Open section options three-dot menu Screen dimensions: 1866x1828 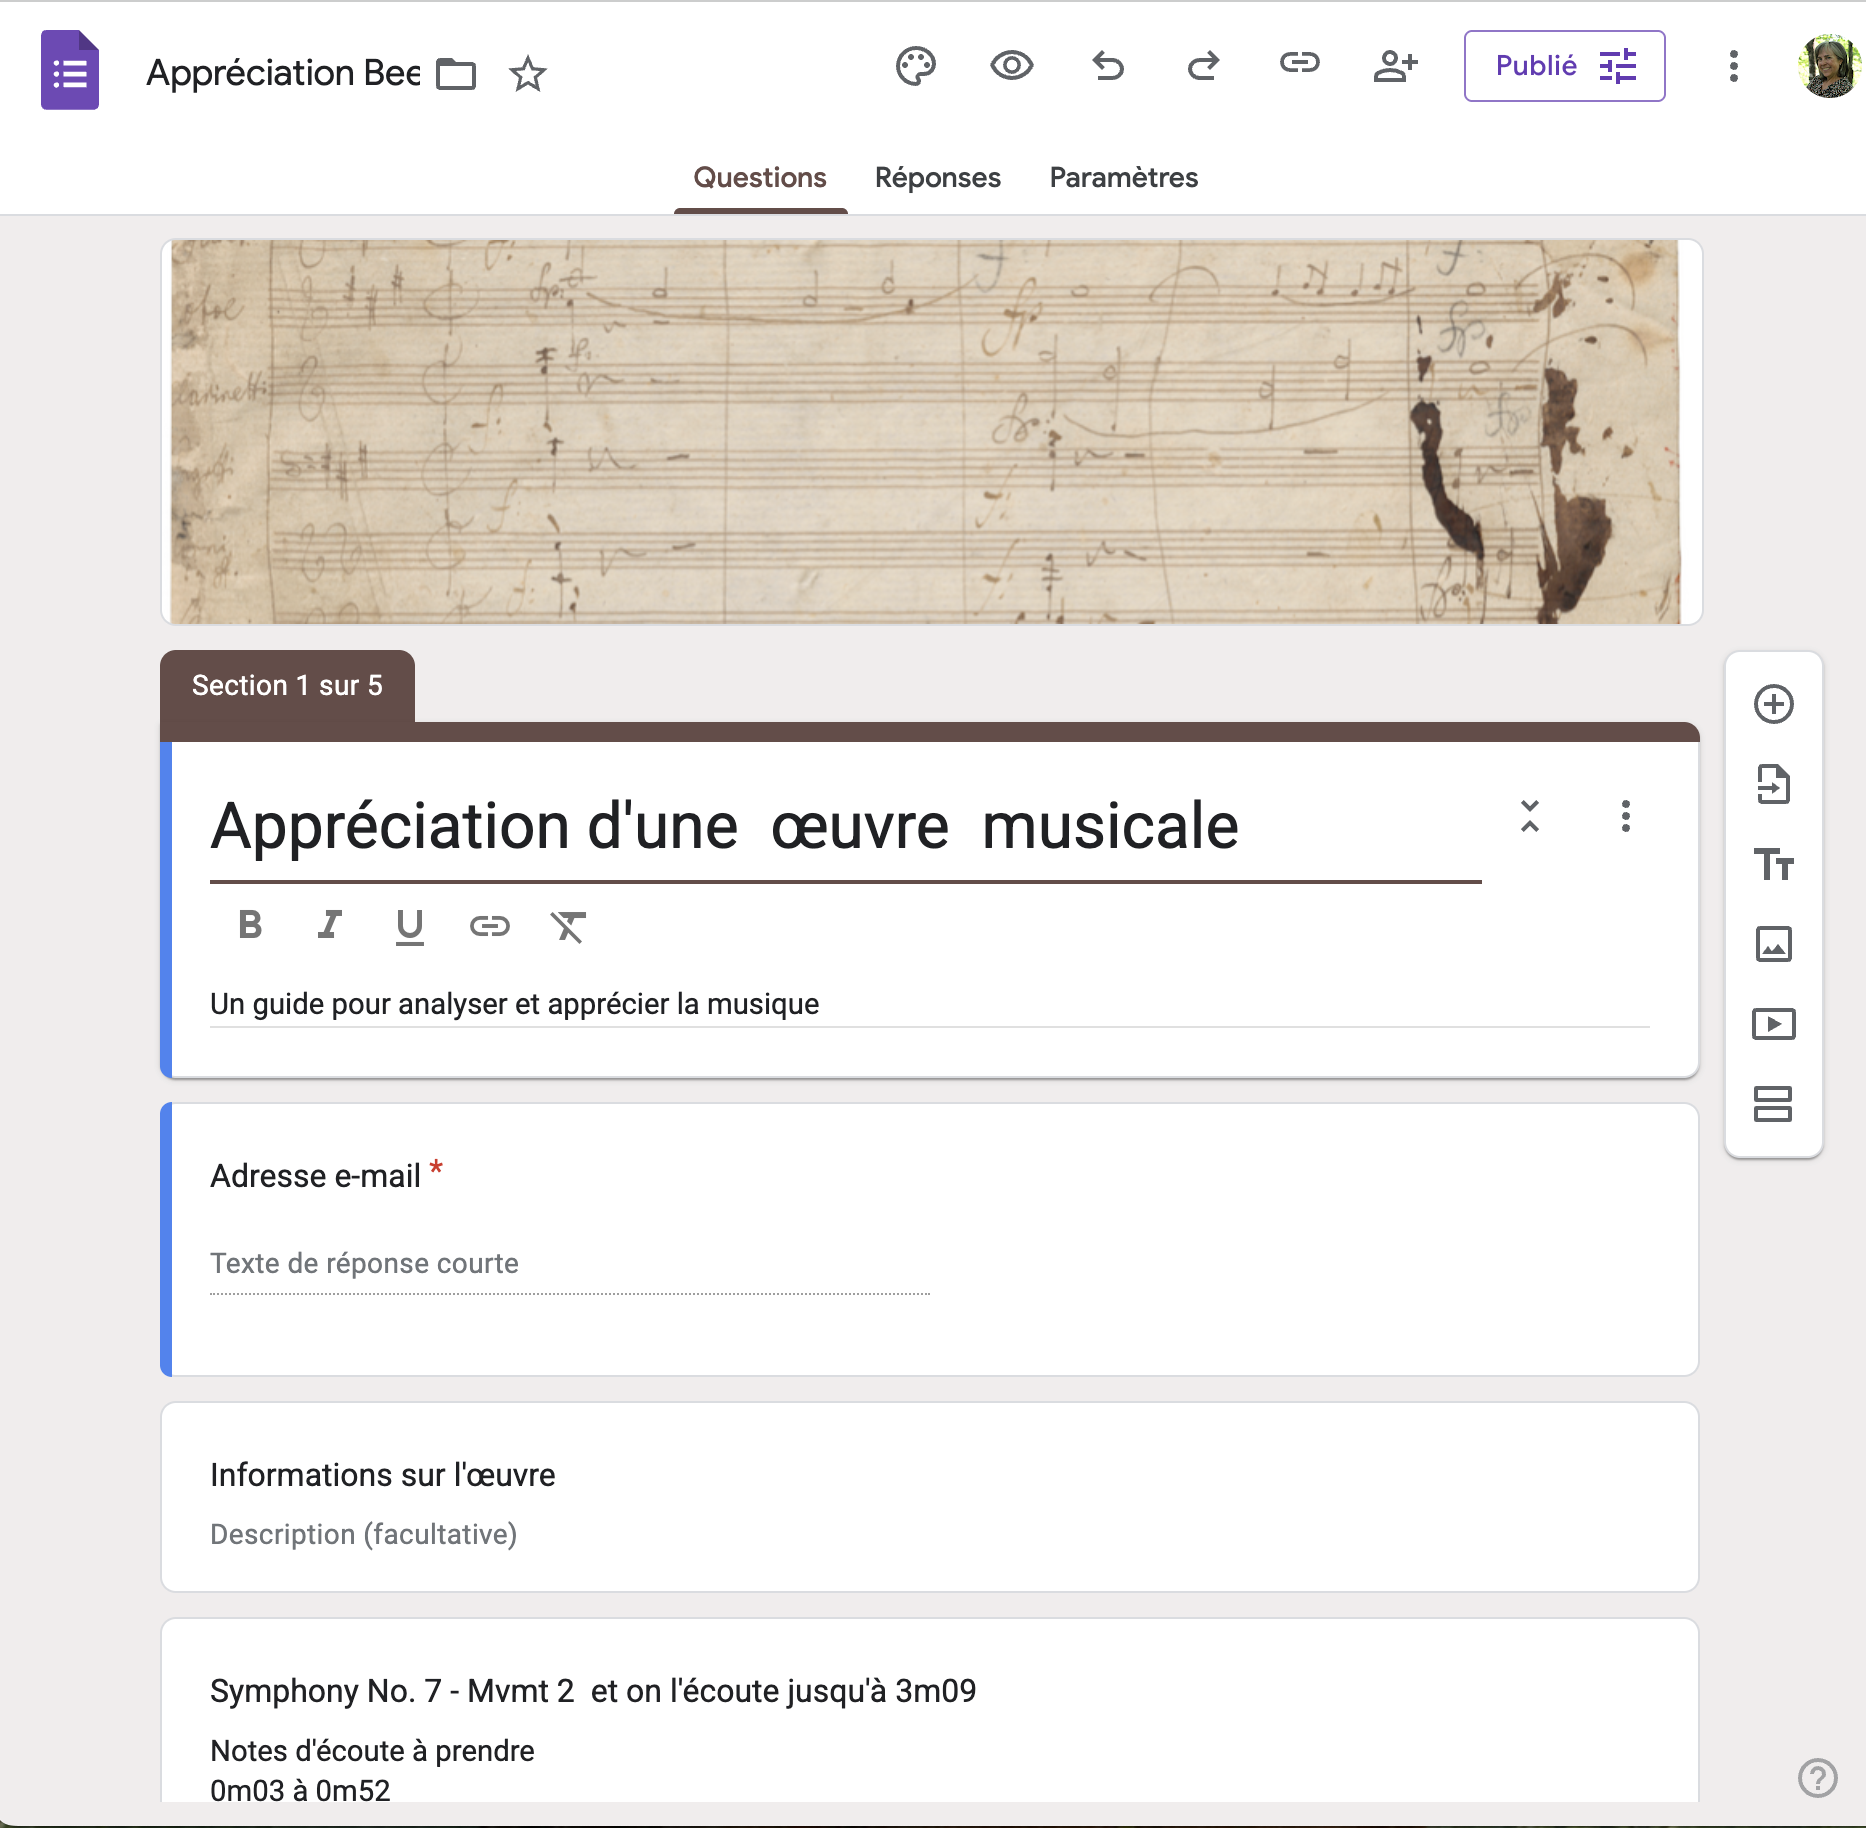pyautogui.click(x=1625, y=816)
